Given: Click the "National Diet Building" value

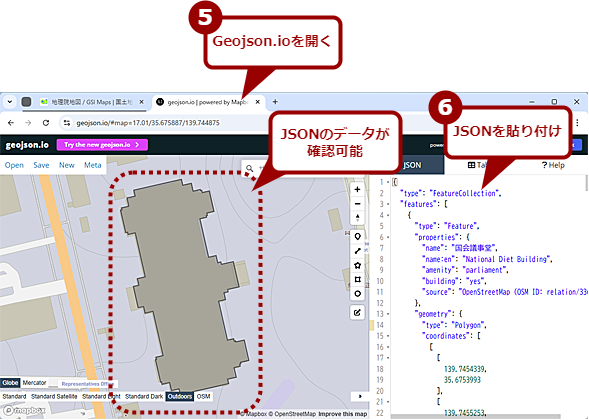Looking at the screenshot, I should tap(506, 259).
